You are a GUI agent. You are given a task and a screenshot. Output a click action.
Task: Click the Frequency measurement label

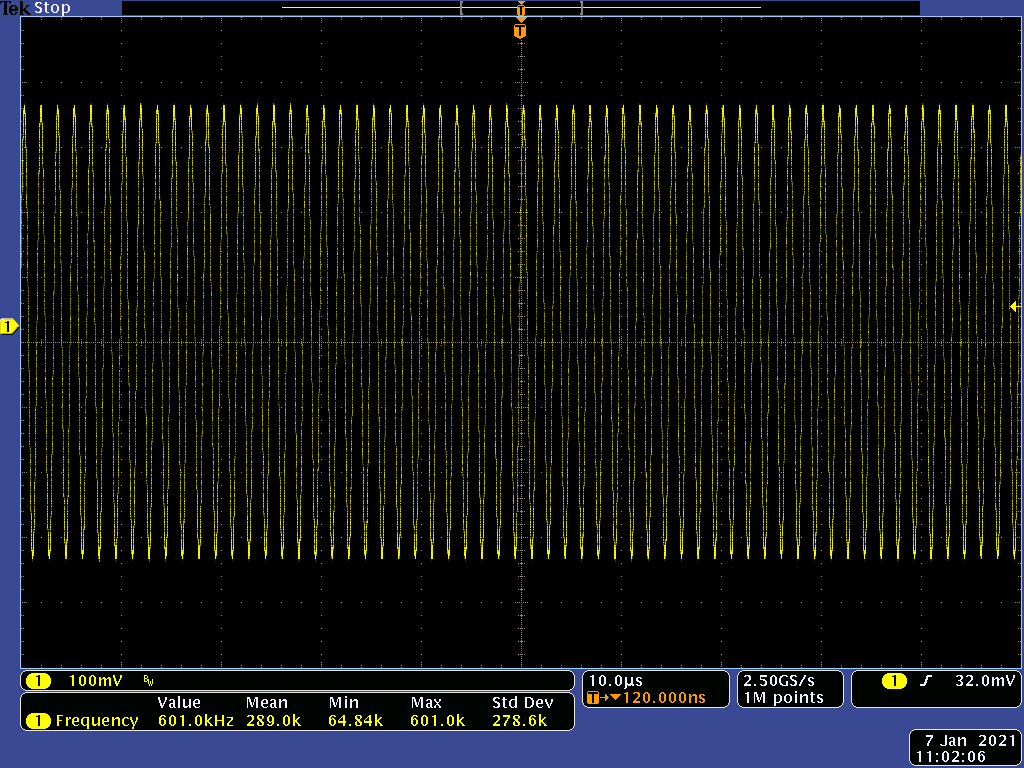pos(96,720)
